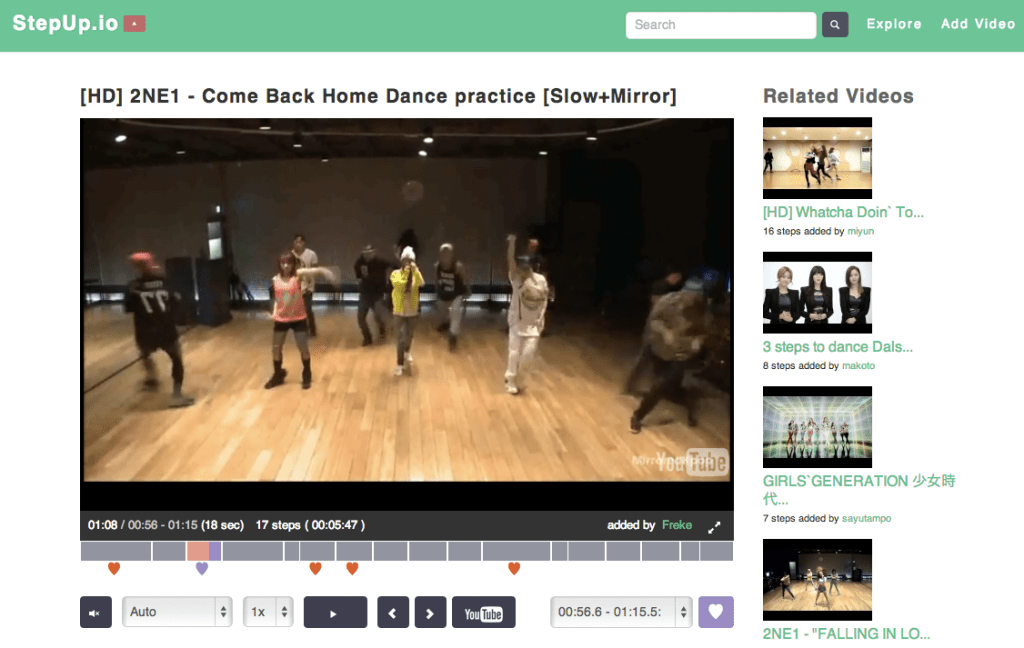This screenshot has width=1024, height=648.
Task: Click the video title heading text
Action: [378, 96]
